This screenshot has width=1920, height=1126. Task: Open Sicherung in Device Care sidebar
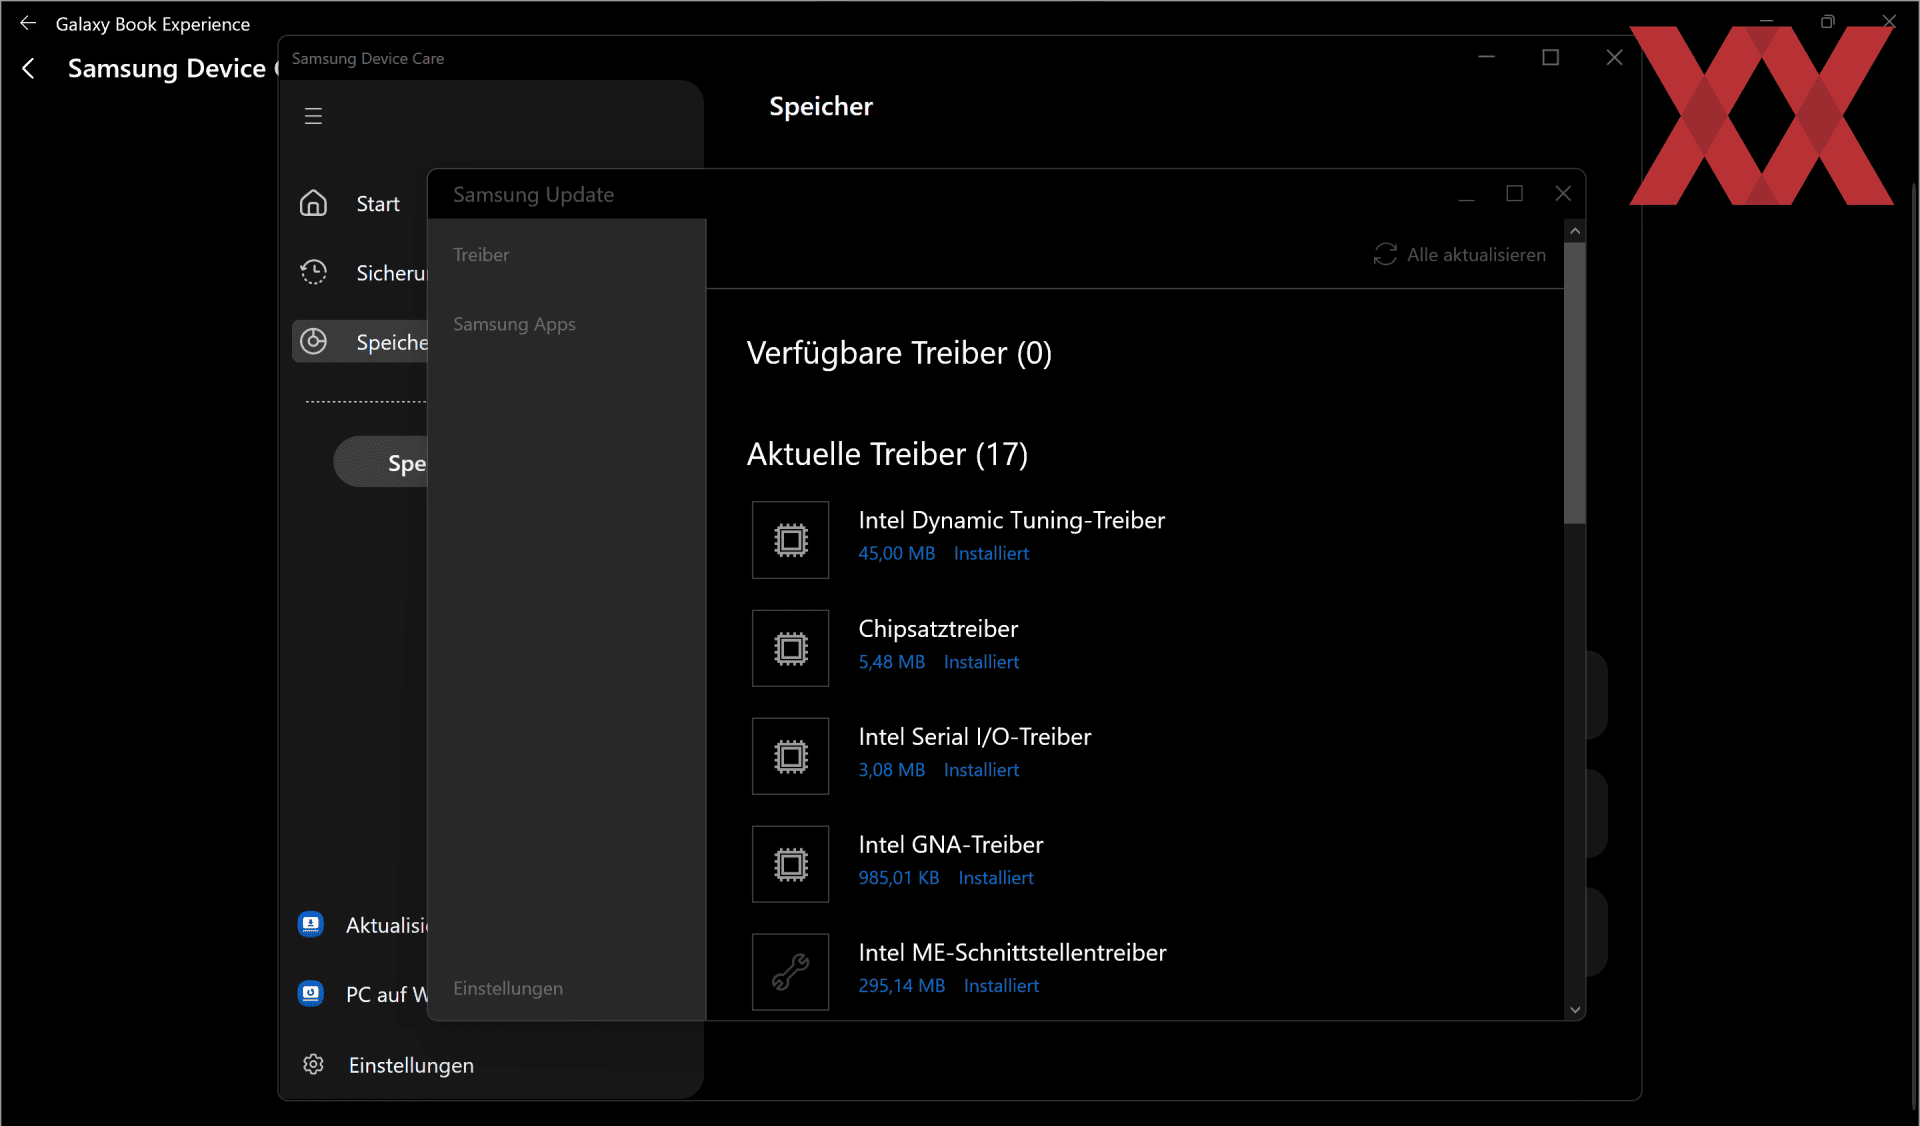[391, 273]
